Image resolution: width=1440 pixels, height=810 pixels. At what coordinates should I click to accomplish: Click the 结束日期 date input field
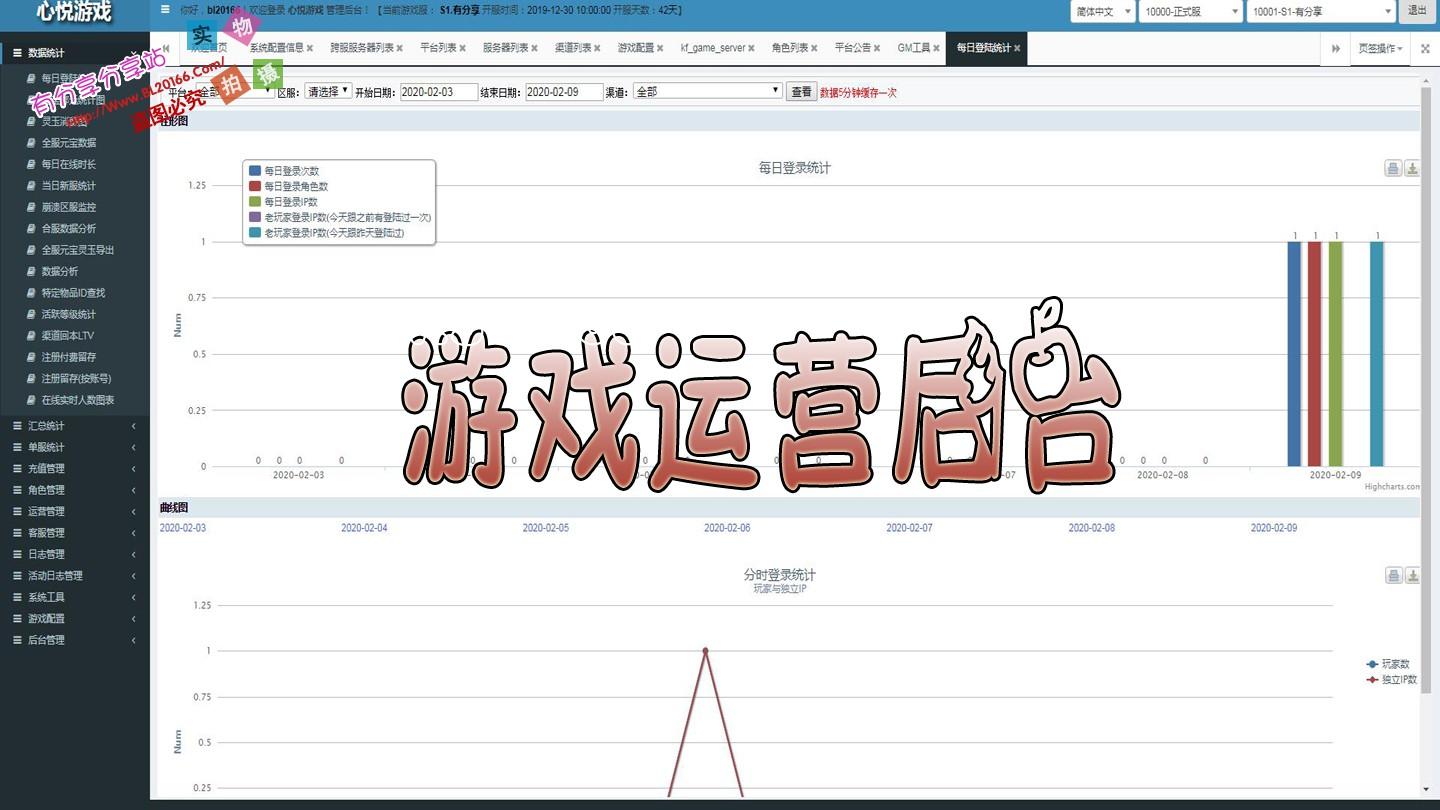coord(564,92)
